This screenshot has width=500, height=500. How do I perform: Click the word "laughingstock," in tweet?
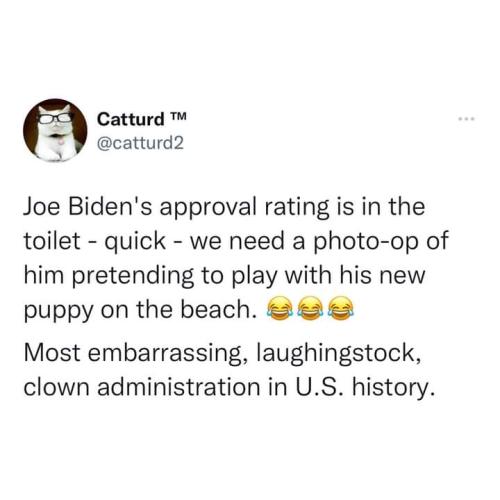(x=337, y=354)
